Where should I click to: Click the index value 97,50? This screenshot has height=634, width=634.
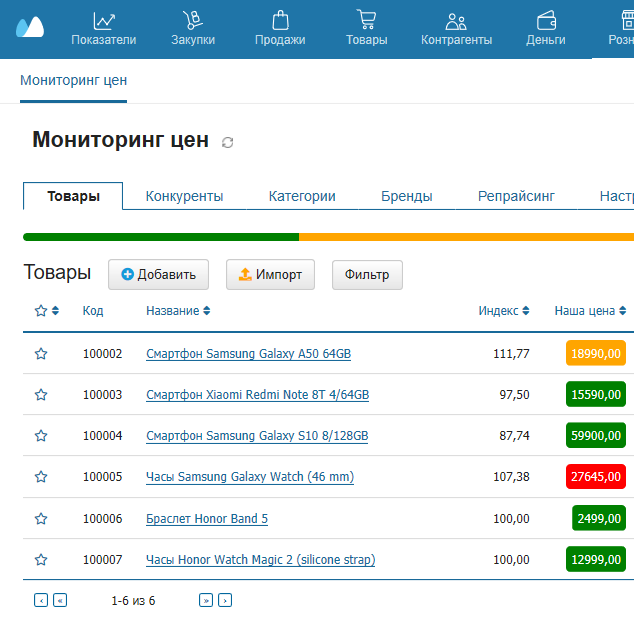pyautogui.click(x=514, y=395)
